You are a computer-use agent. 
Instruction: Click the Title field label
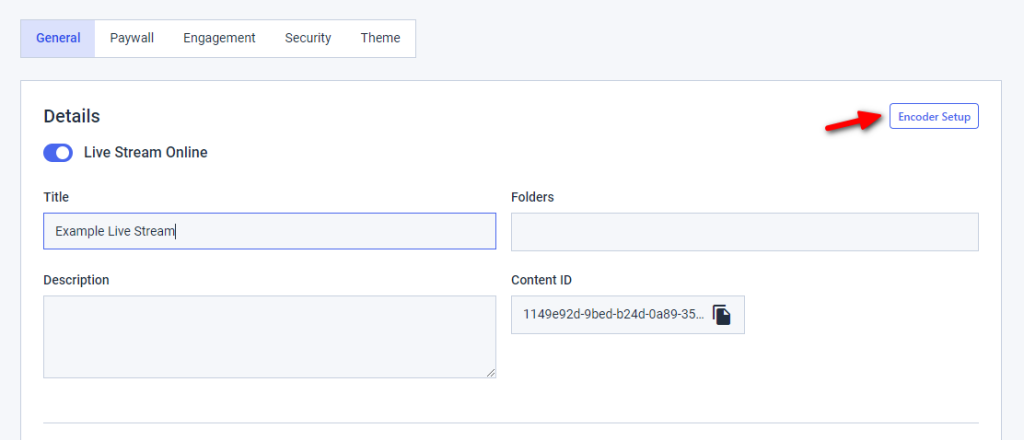[x=56, y=196]
